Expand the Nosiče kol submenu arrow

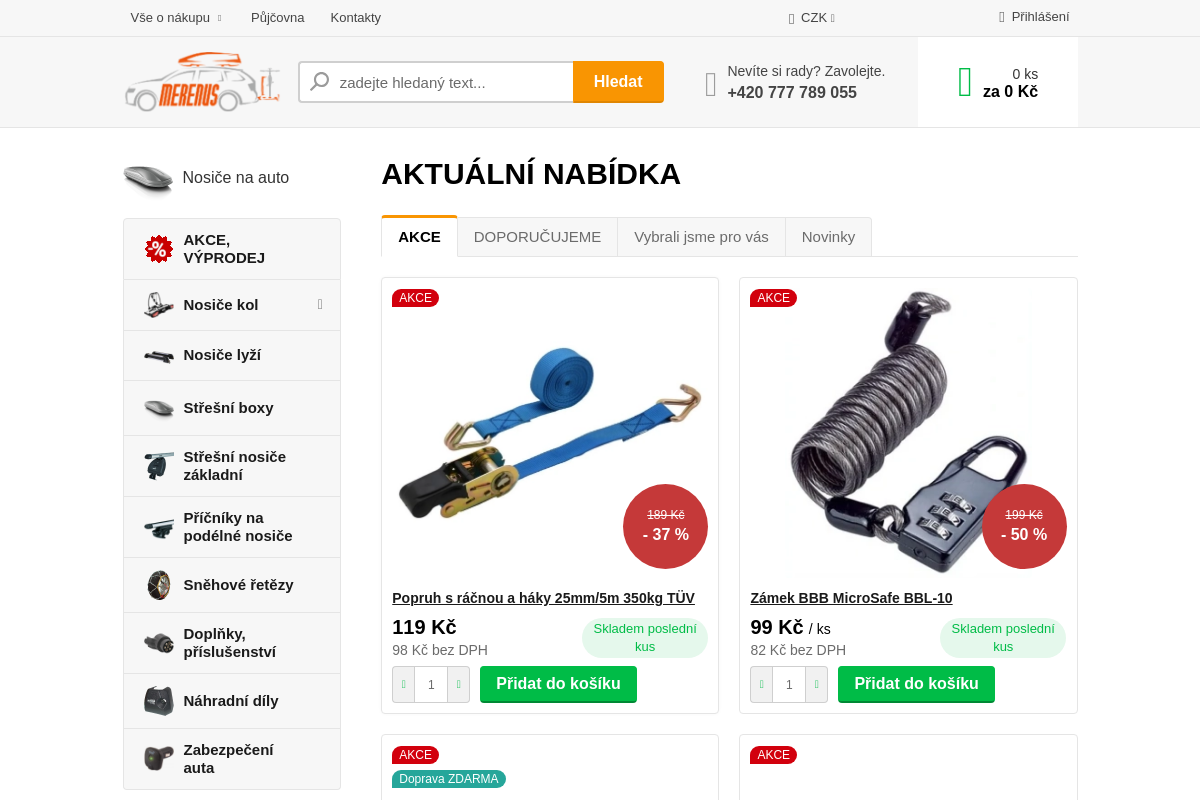pos(320,304)
